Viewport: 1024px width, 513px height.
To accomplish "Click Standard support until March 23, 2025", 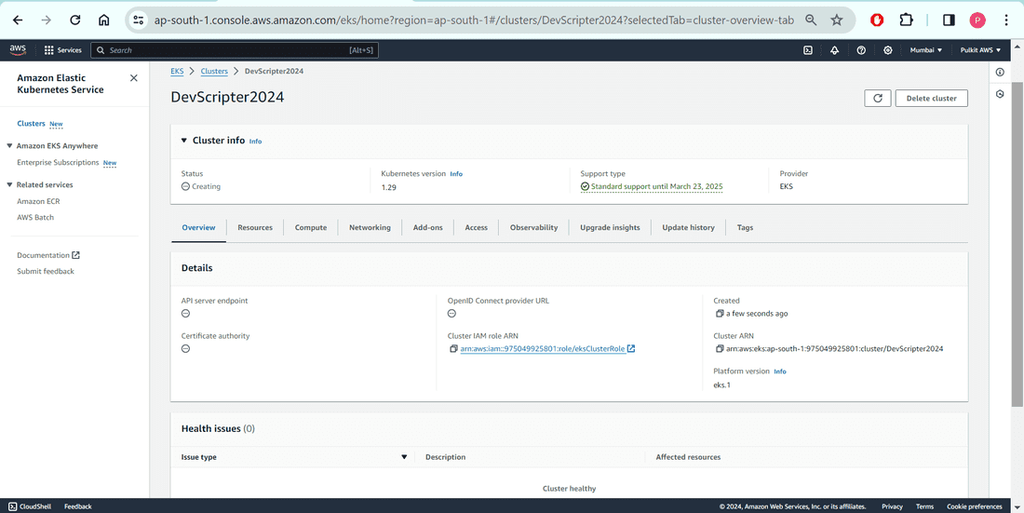I will coord(656,187).
